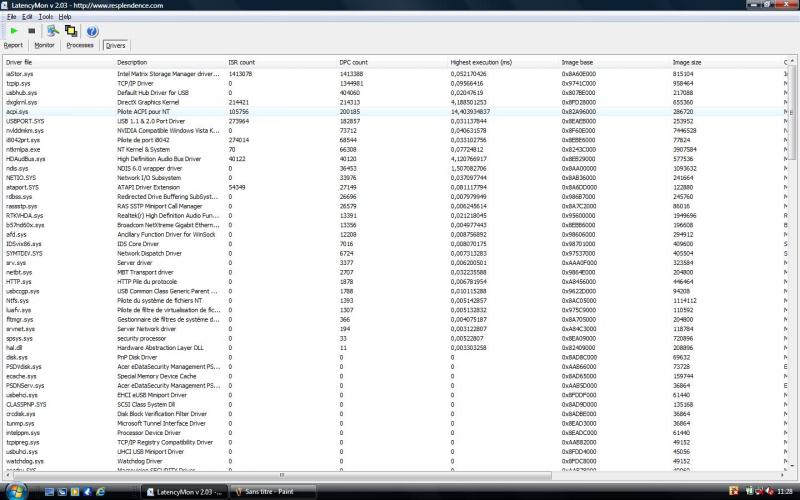Click the volume speaker tray icon
The height and width of the screenshot is (500, 800).
coord(769,492)
